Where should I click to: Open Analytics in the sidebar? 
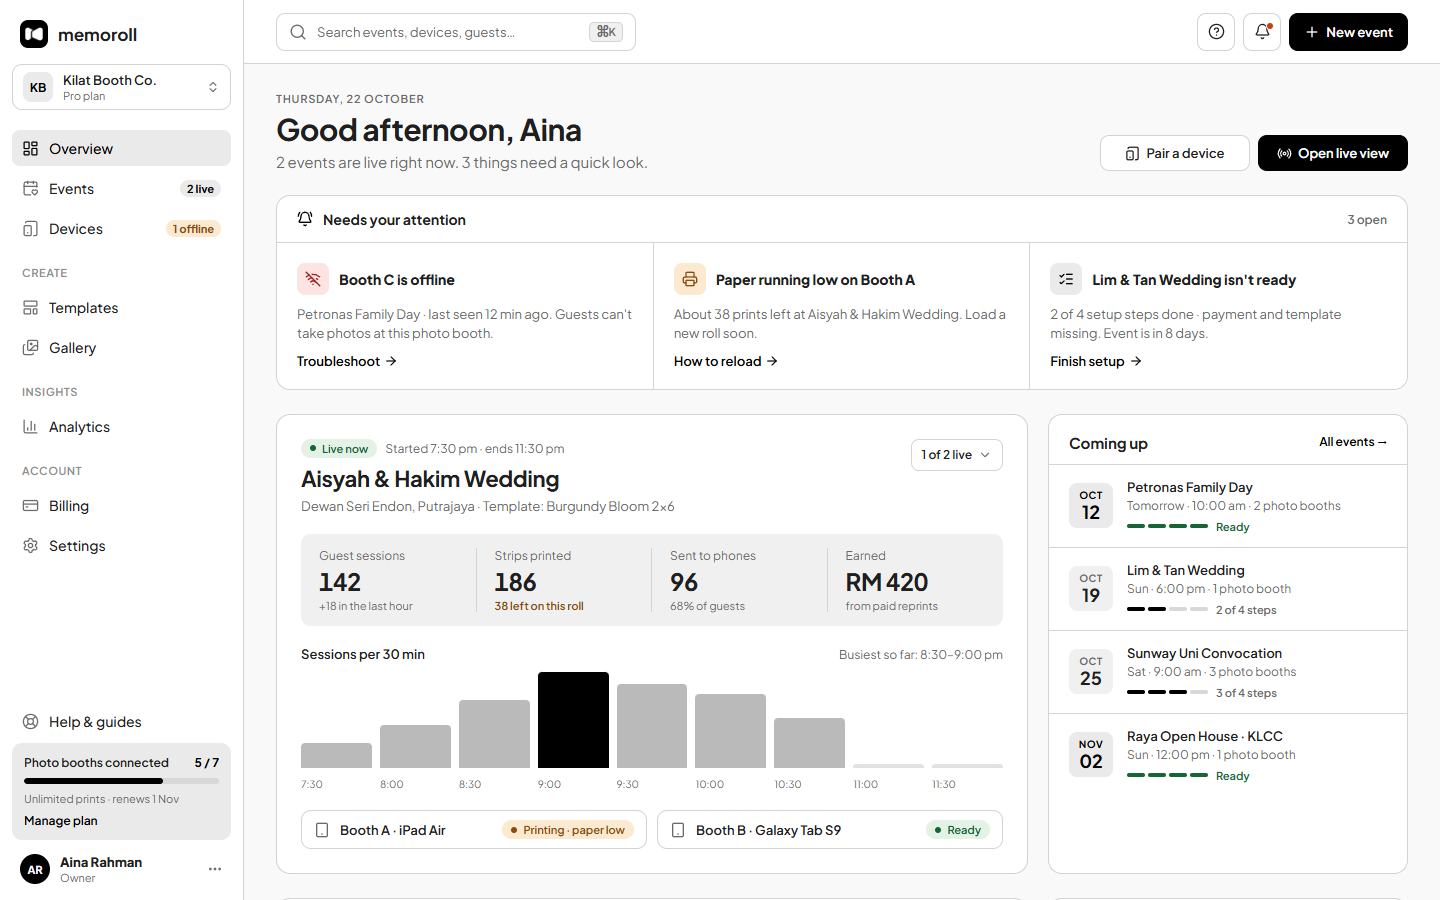[x=121, y=426]
